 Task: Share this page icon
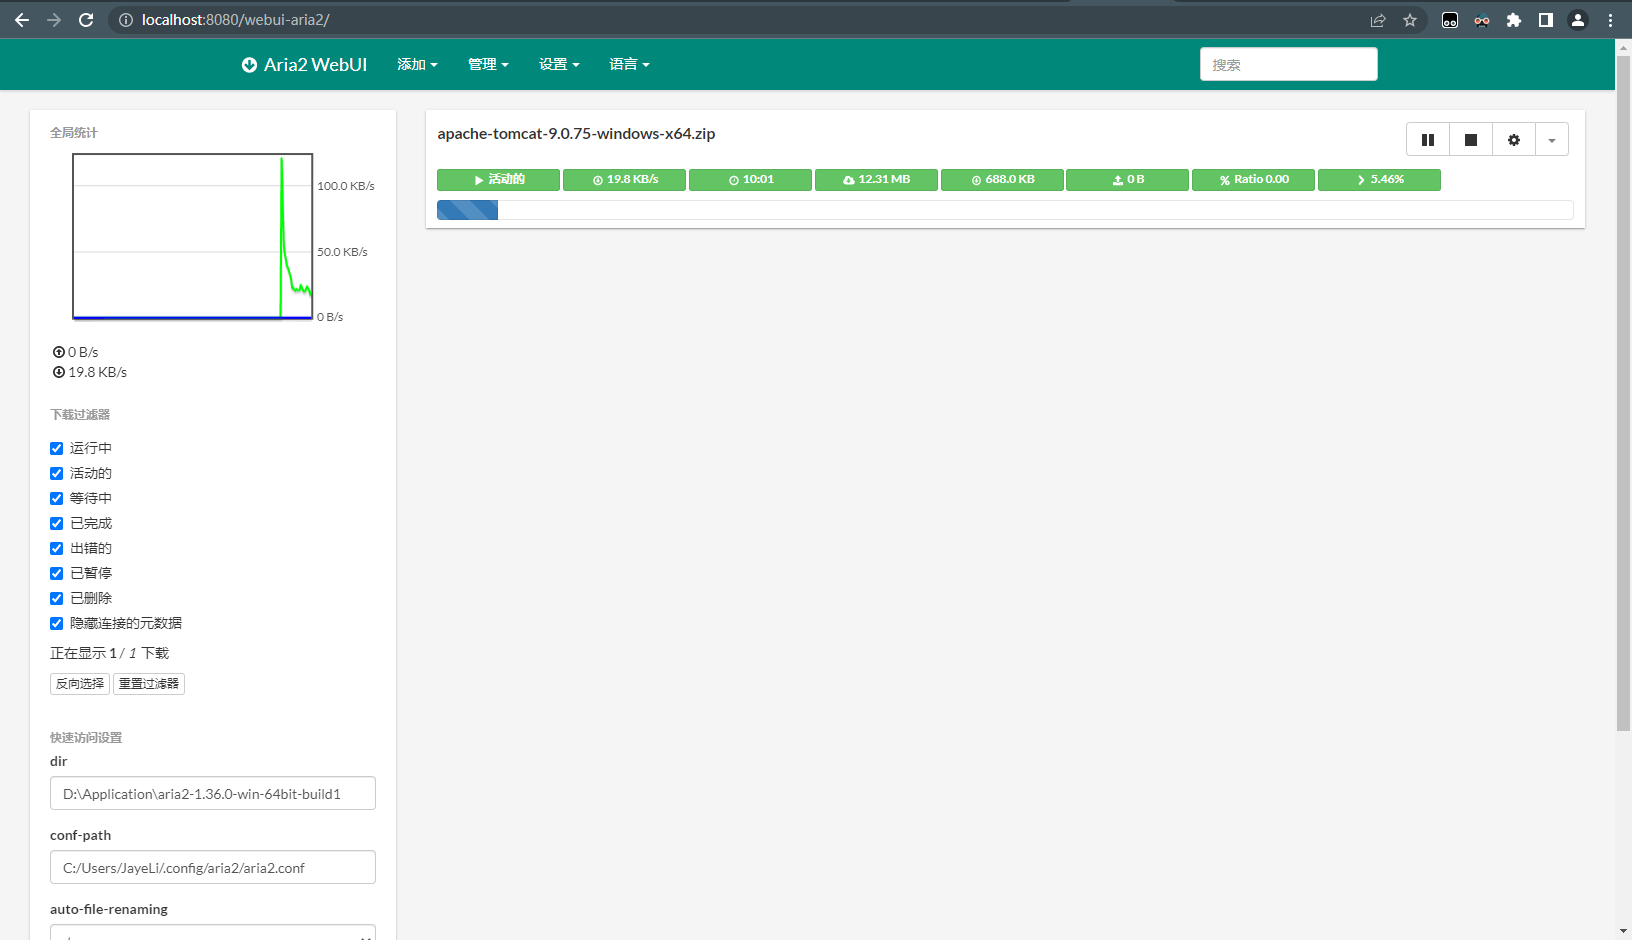1378,20
